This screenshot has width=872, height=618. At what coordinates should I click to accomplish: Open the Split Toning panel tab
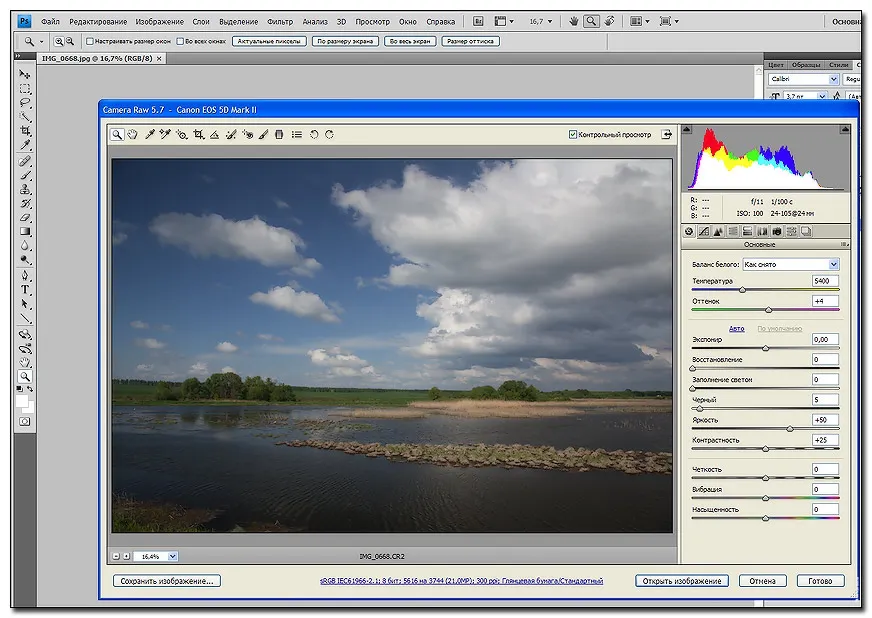click(x=747, y=231)
